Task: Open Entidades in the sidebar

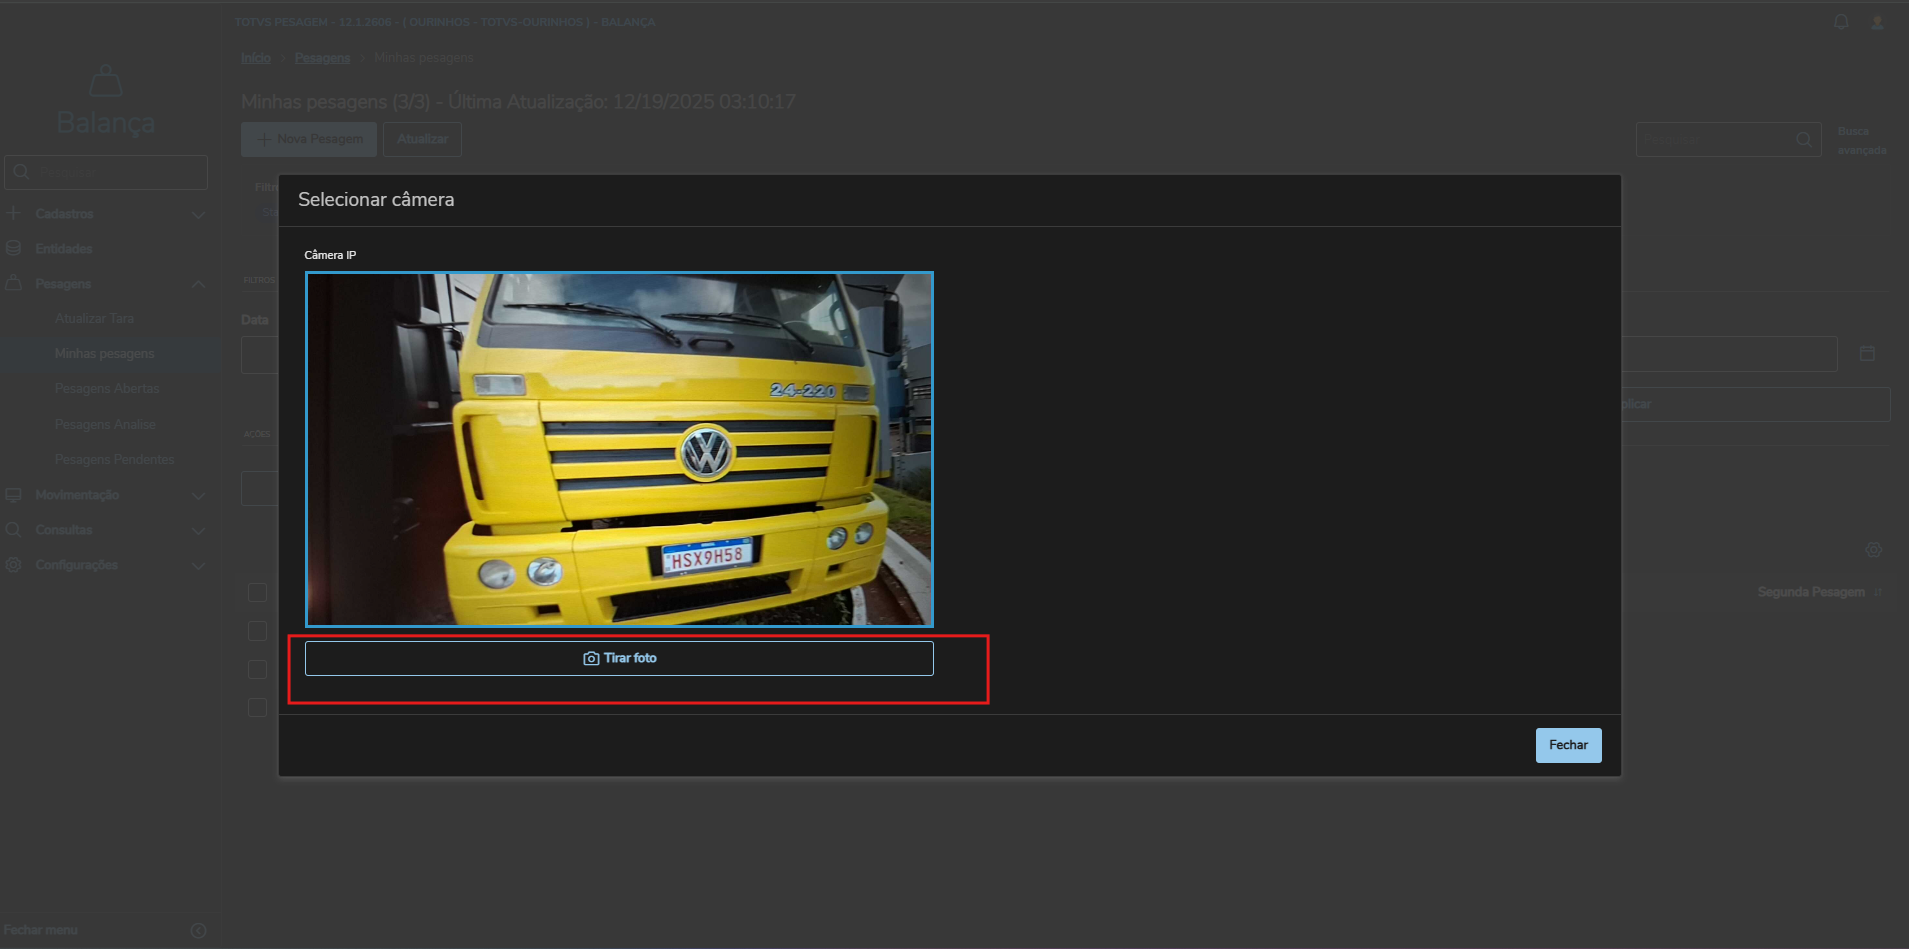Action: (x=63, y=249)
